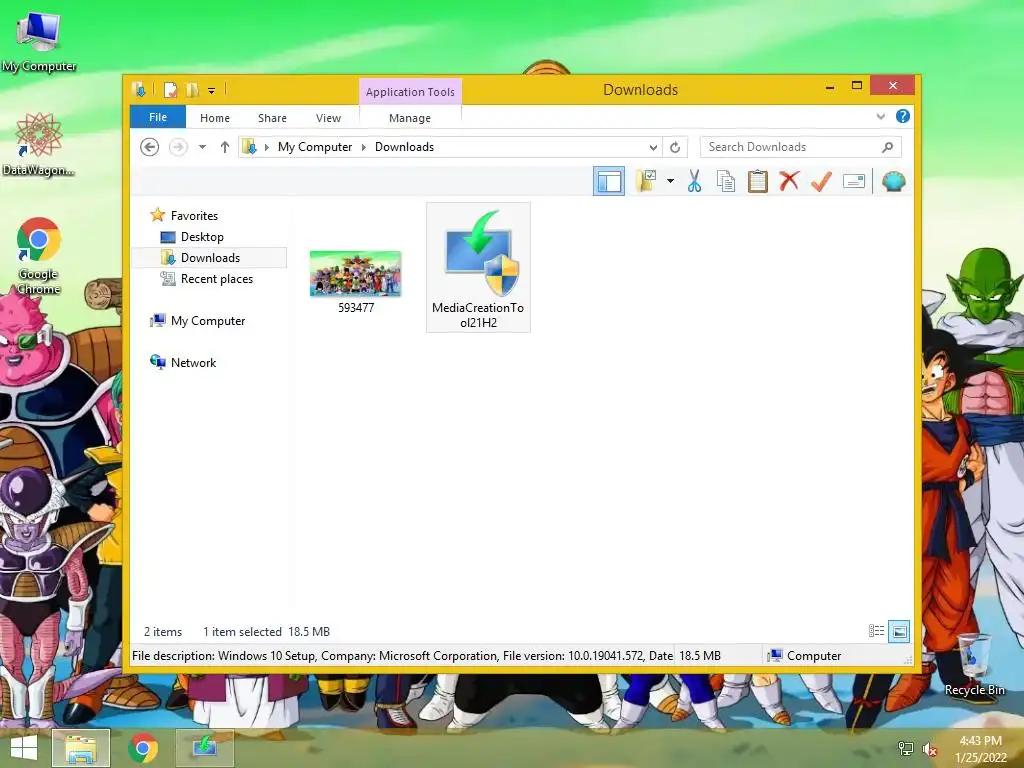
Task: Click the search magnifier icon
Action: [888, 147]
